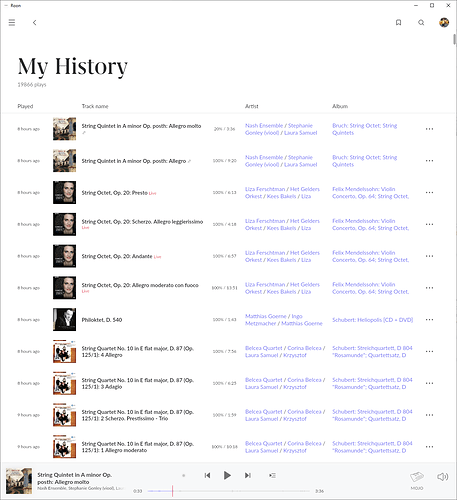Image resolution: width=457 pixels, height=500 pixels.
Task: Select the MOJO audio zone icon
Action: pyautogui.click(x=417, y=480)
